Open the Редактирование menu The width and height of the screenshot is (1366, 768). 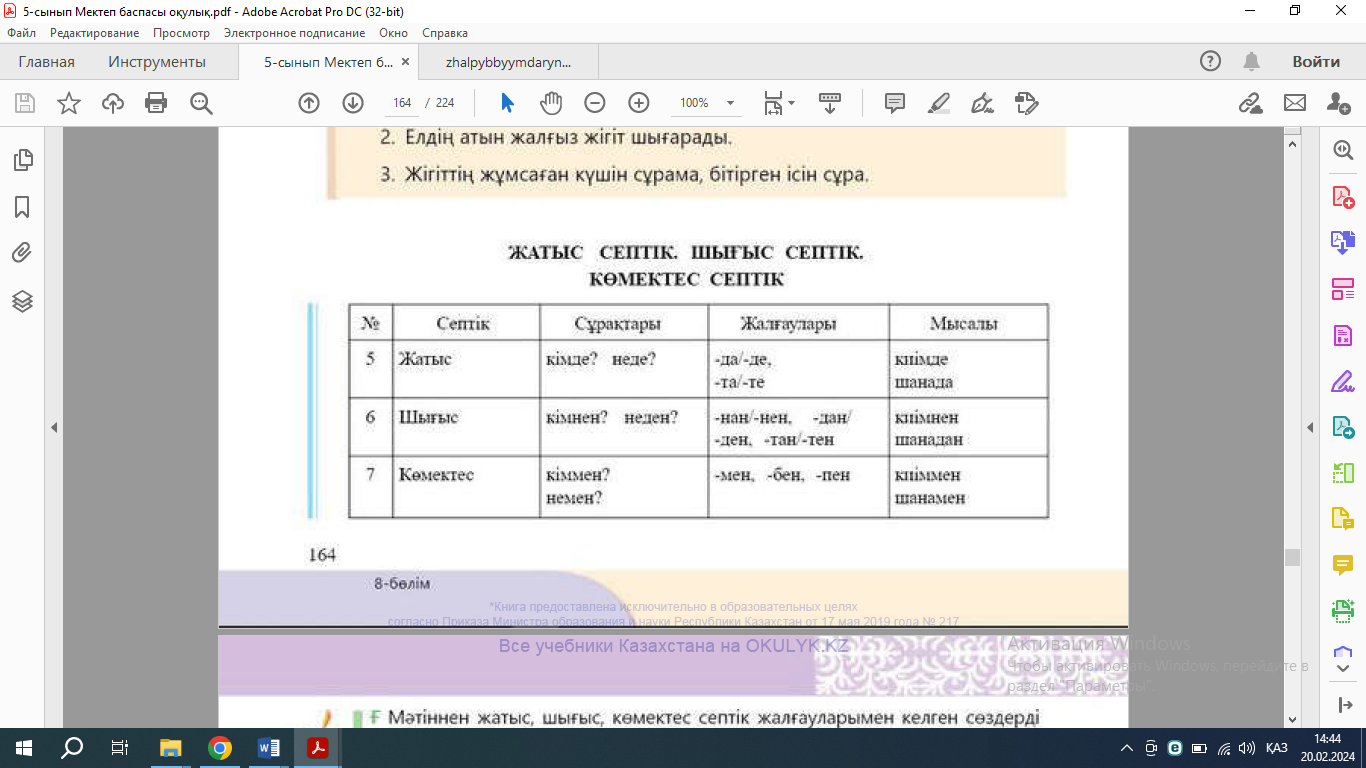coord(95,33)
